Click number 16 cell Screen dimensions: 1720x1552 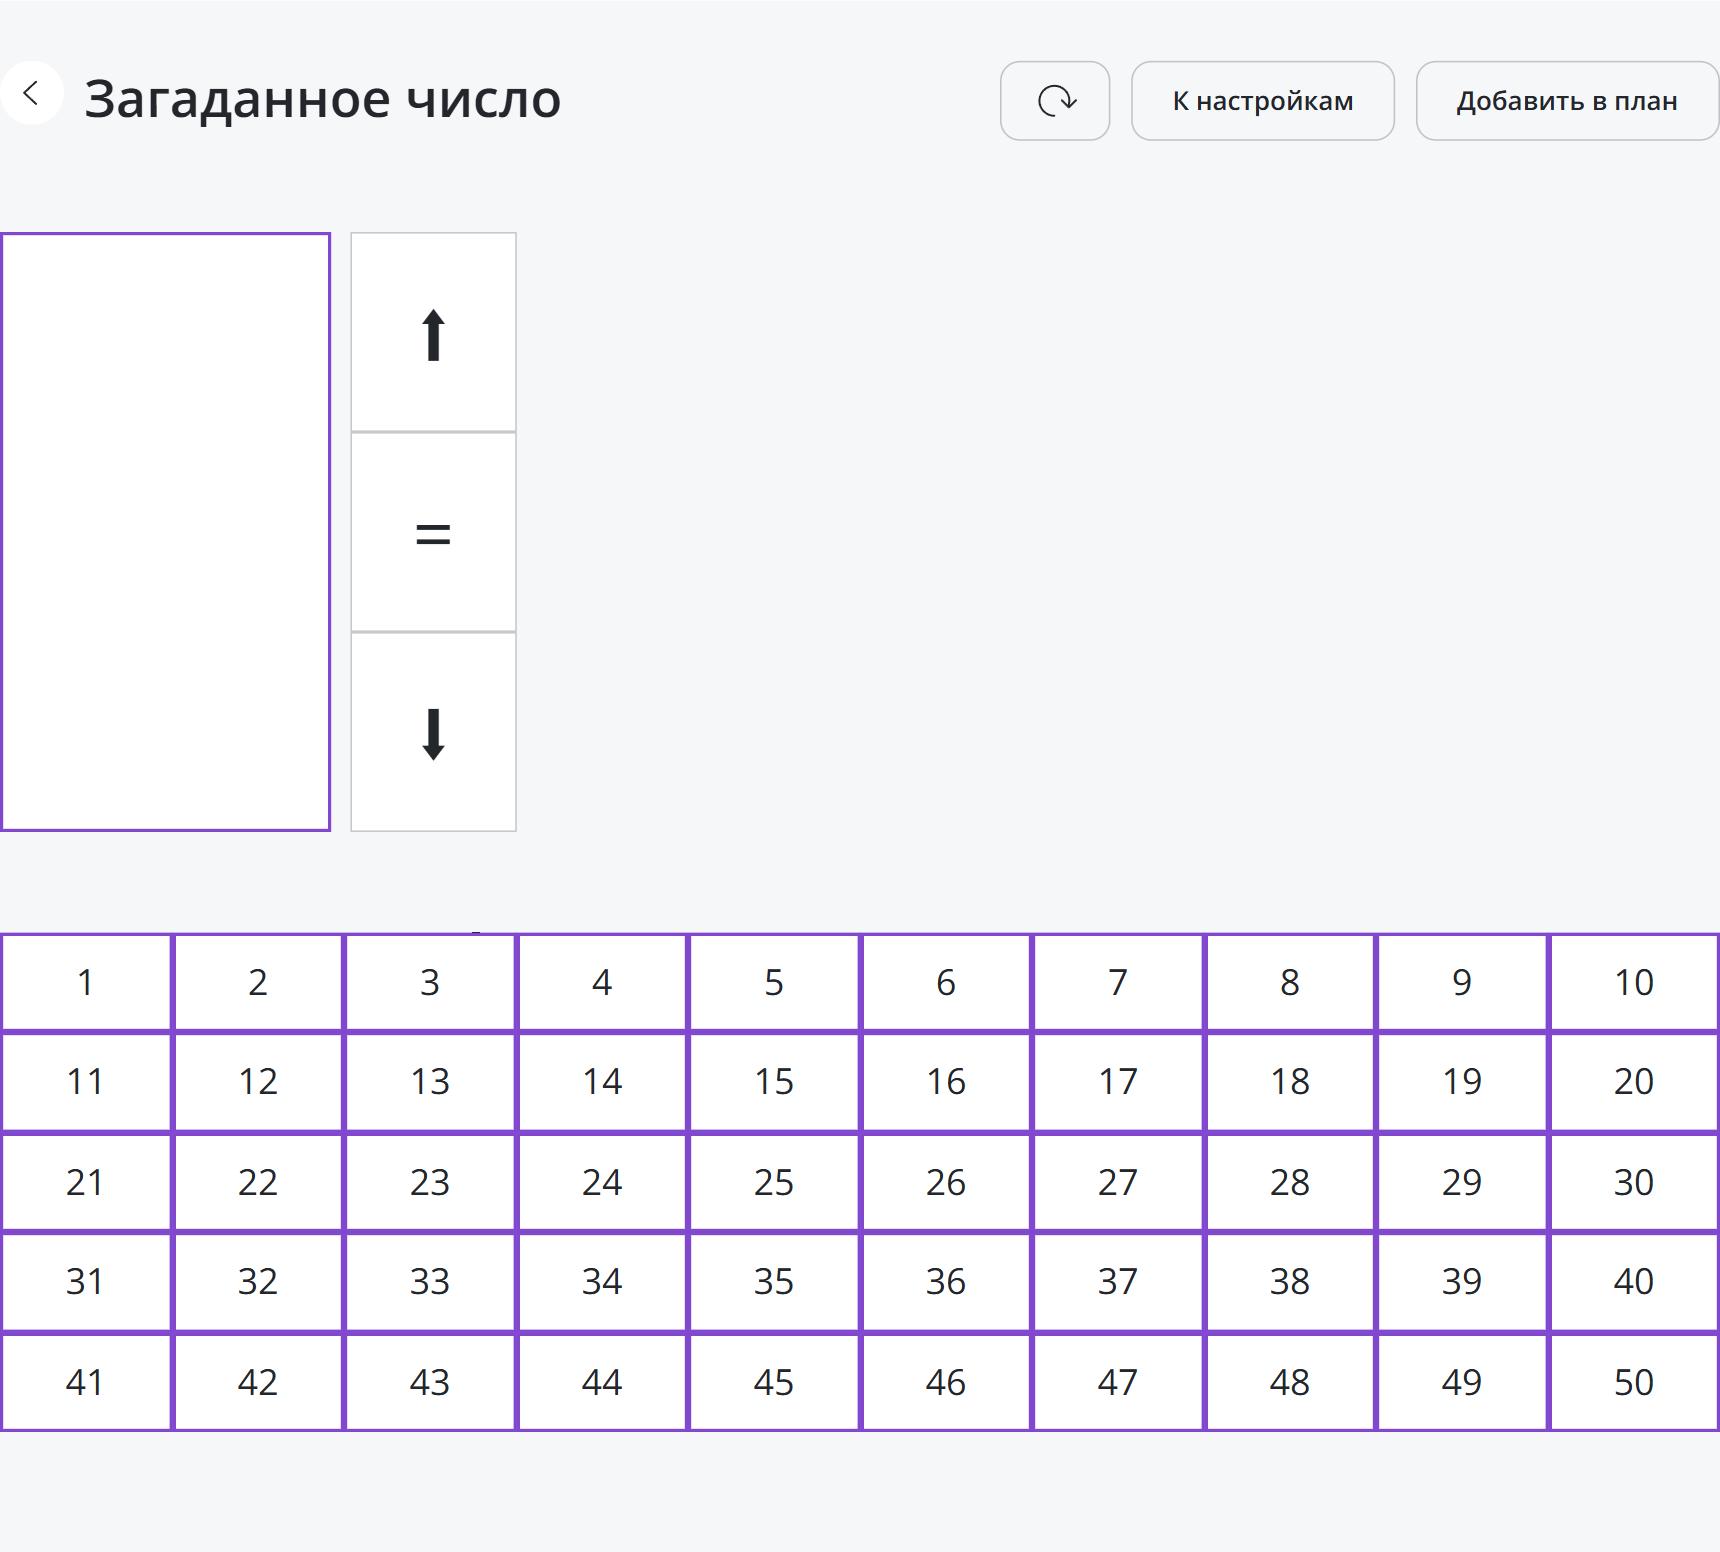coord(946,1082)
